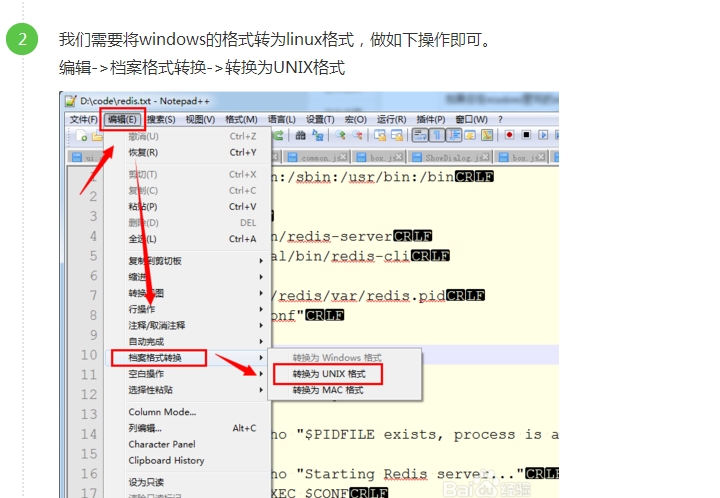Click the text "/redis-server" in editor
Viewport: 720px width, 498px height.
point(335,236)
